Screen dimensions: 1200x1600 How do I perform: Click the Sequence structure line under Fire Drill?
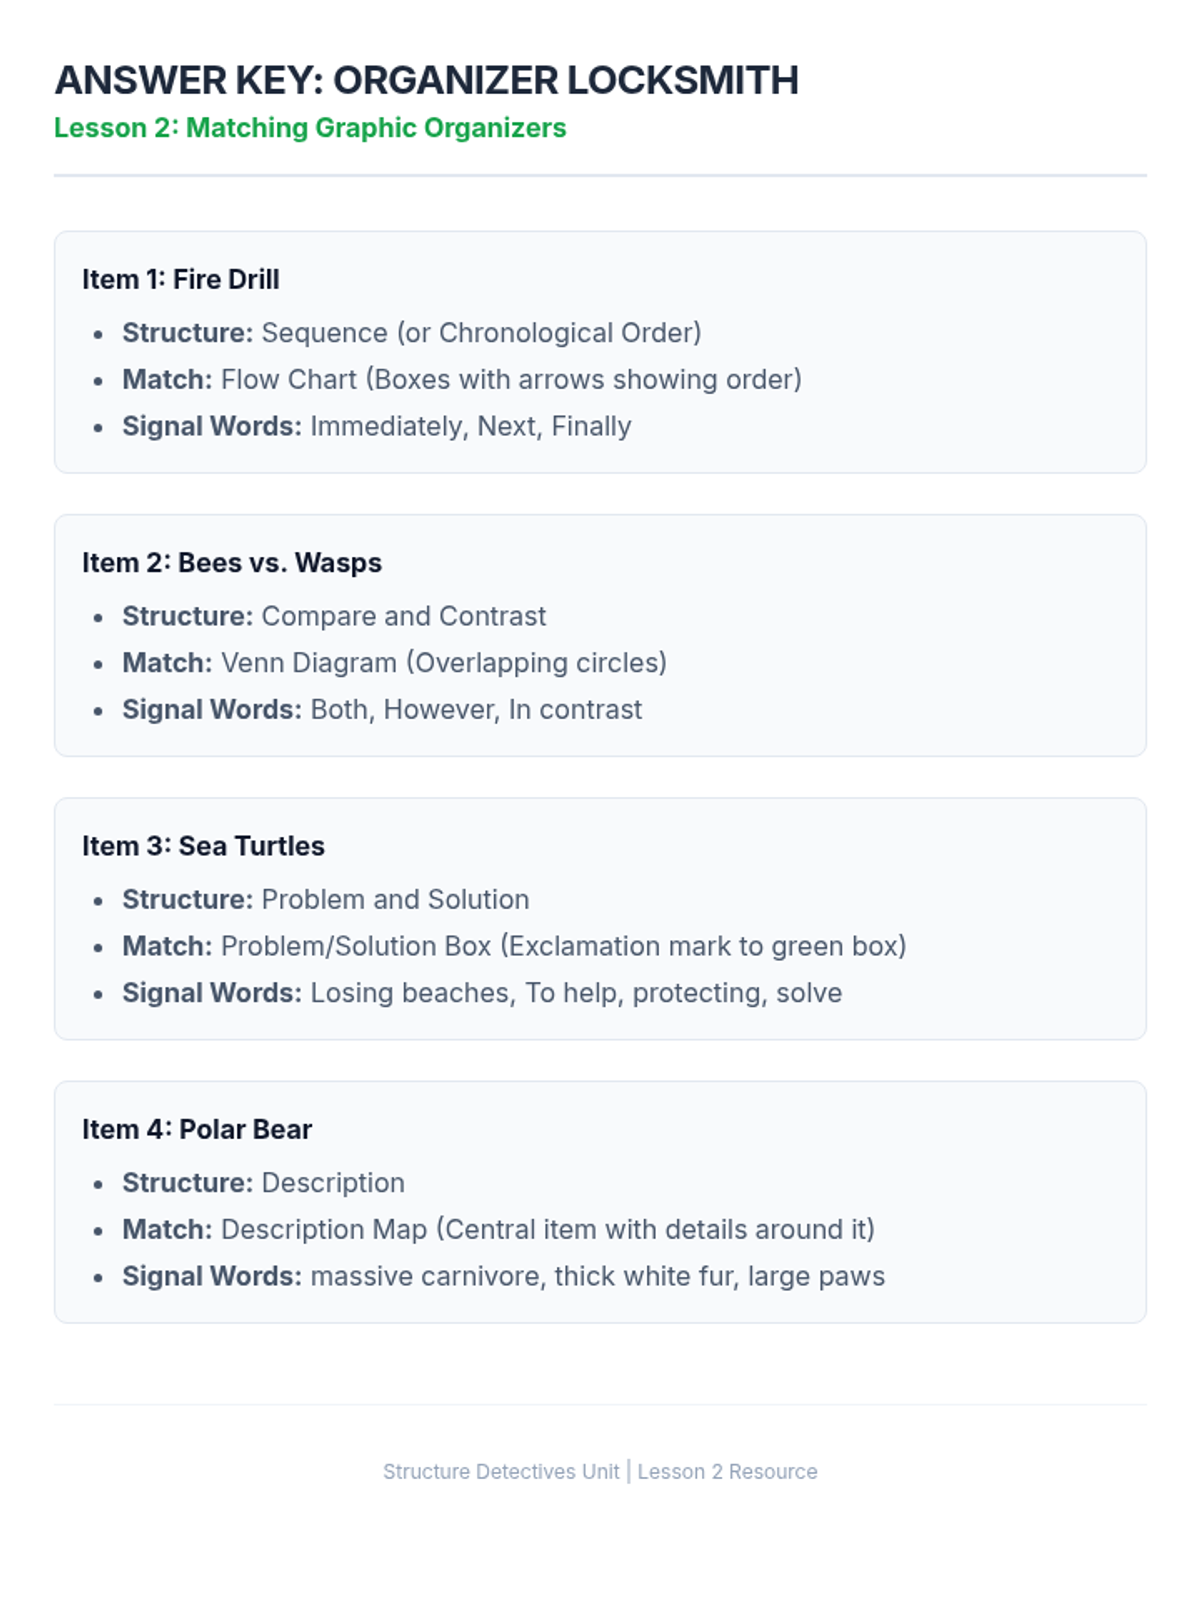[x=411, y=333]
